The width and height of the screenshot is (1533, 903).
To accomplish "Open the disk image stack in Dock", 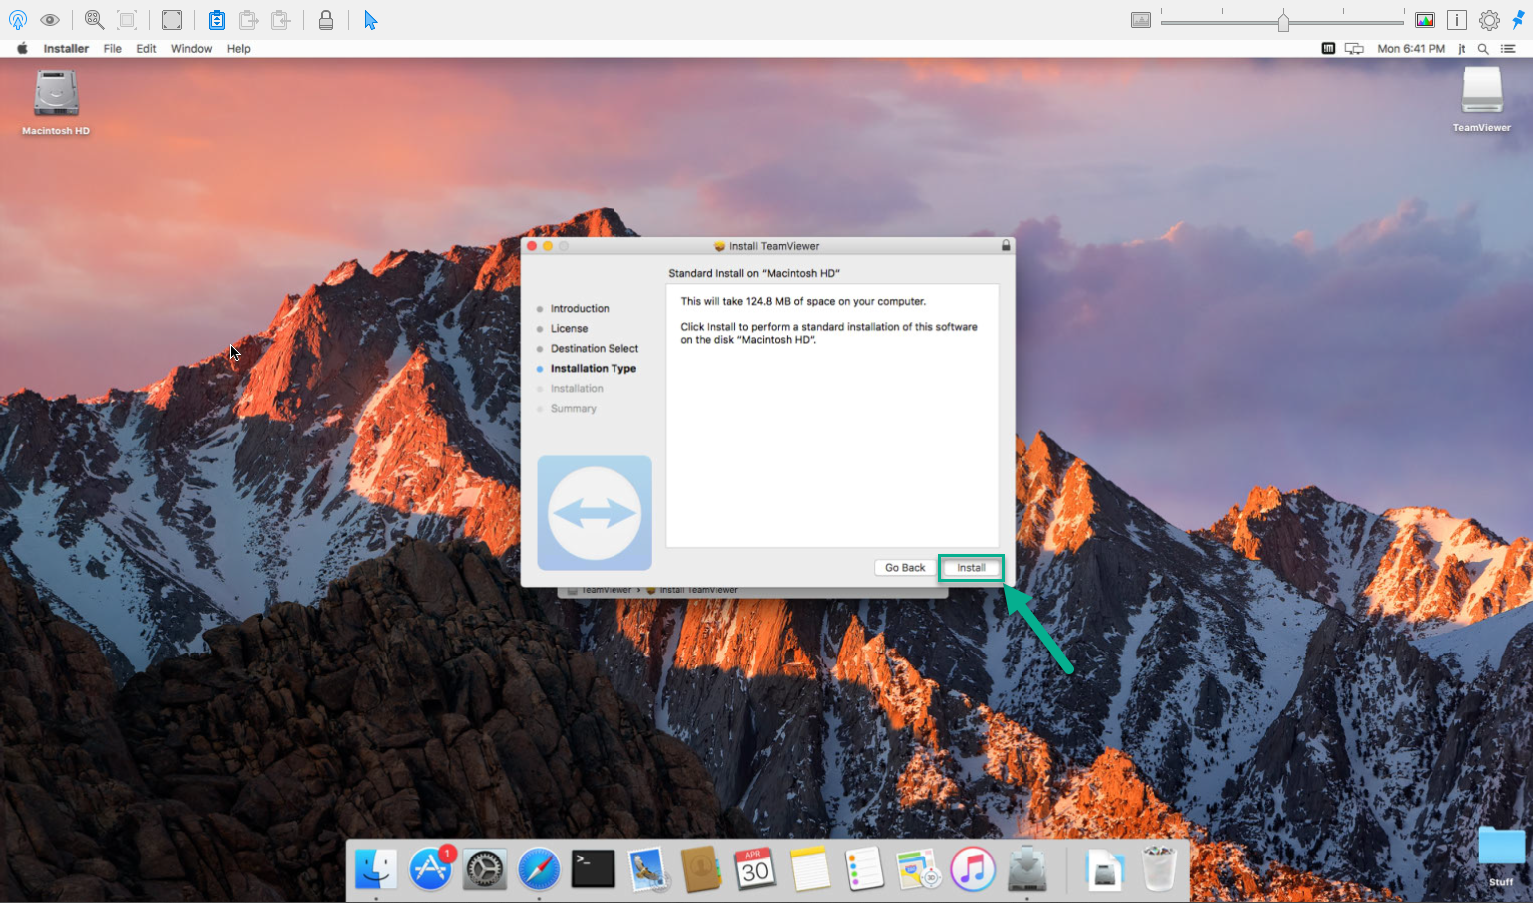I will point(1105,870).
